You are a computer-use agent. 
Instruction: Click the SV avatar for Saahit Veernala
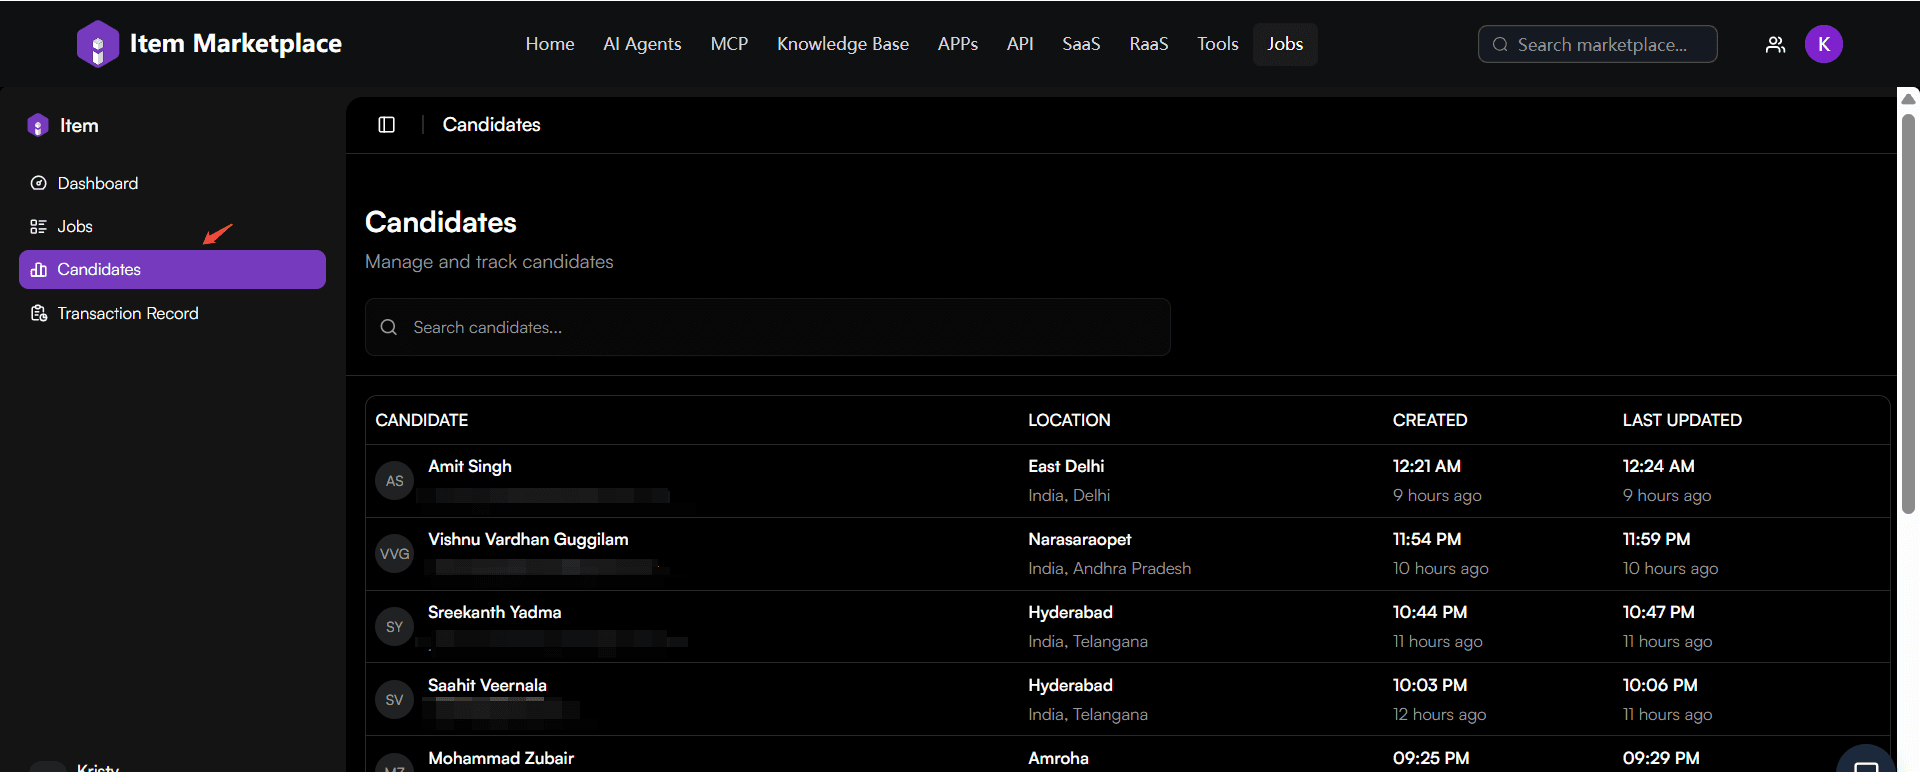394,700
